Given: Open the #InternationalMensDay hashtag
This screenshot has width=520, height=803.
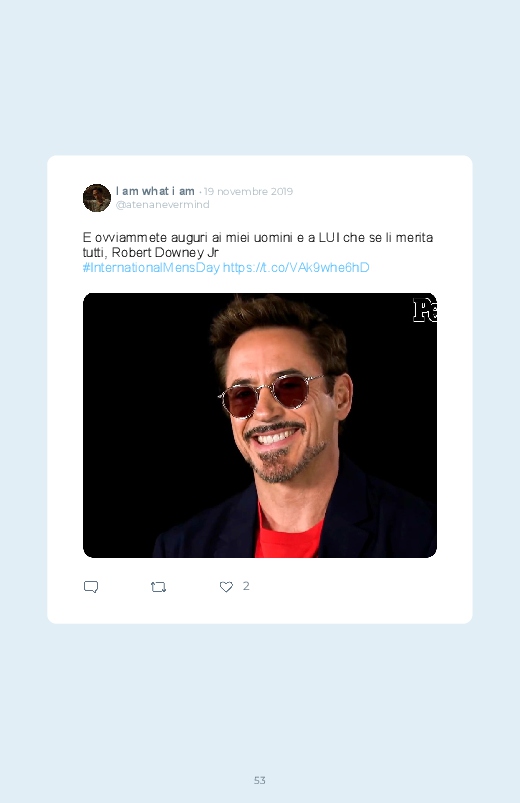Looking at the screenshot, I should [151, 267].
